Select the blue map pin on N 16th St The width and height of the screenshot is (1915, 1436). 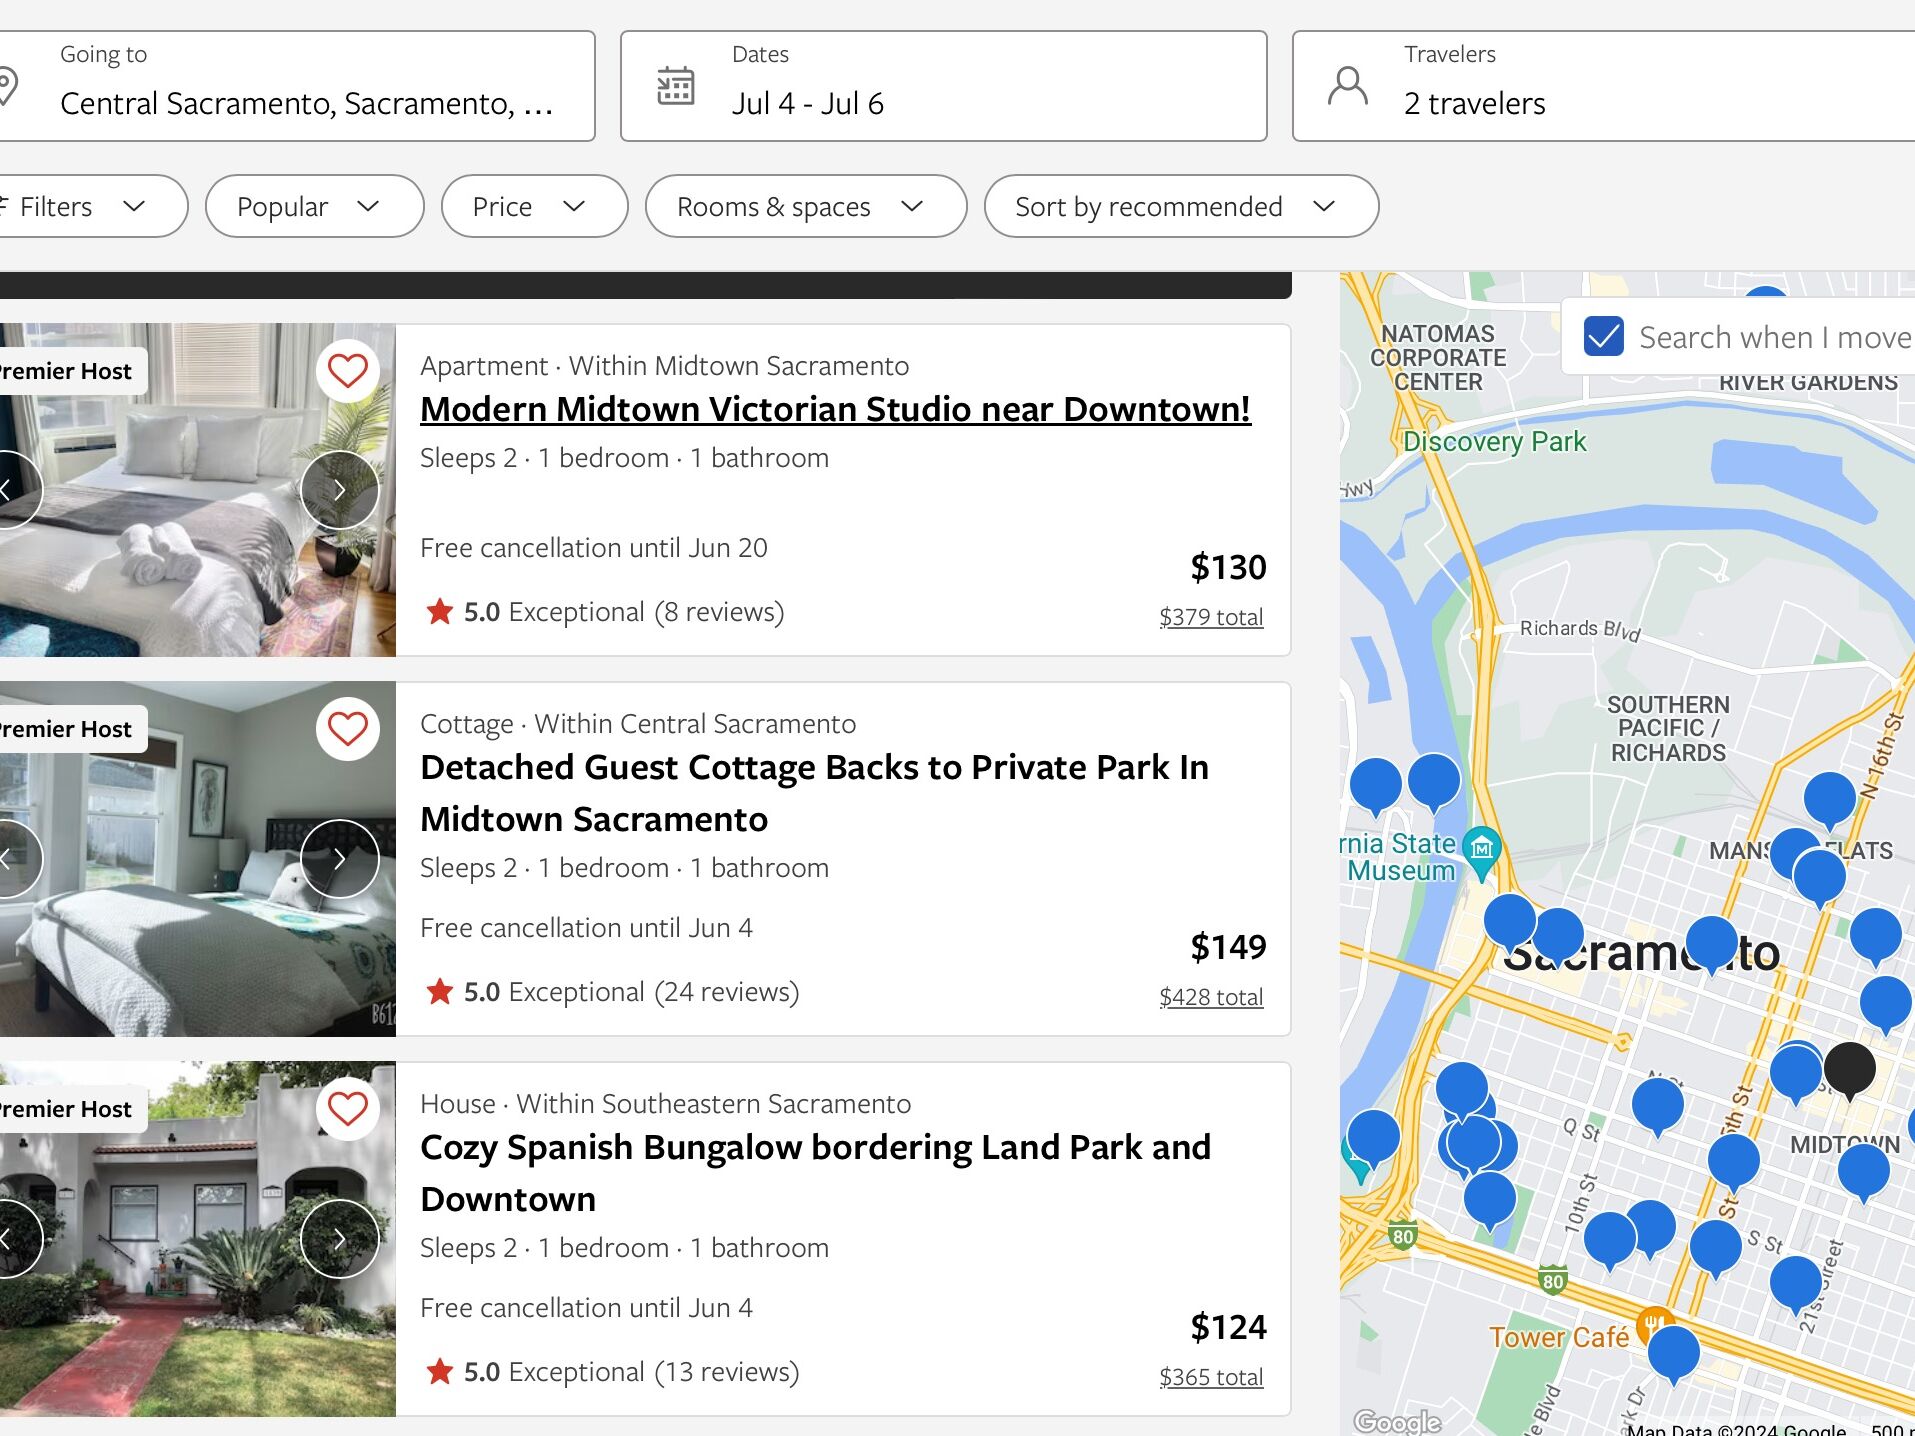[x=1829, y=799]
